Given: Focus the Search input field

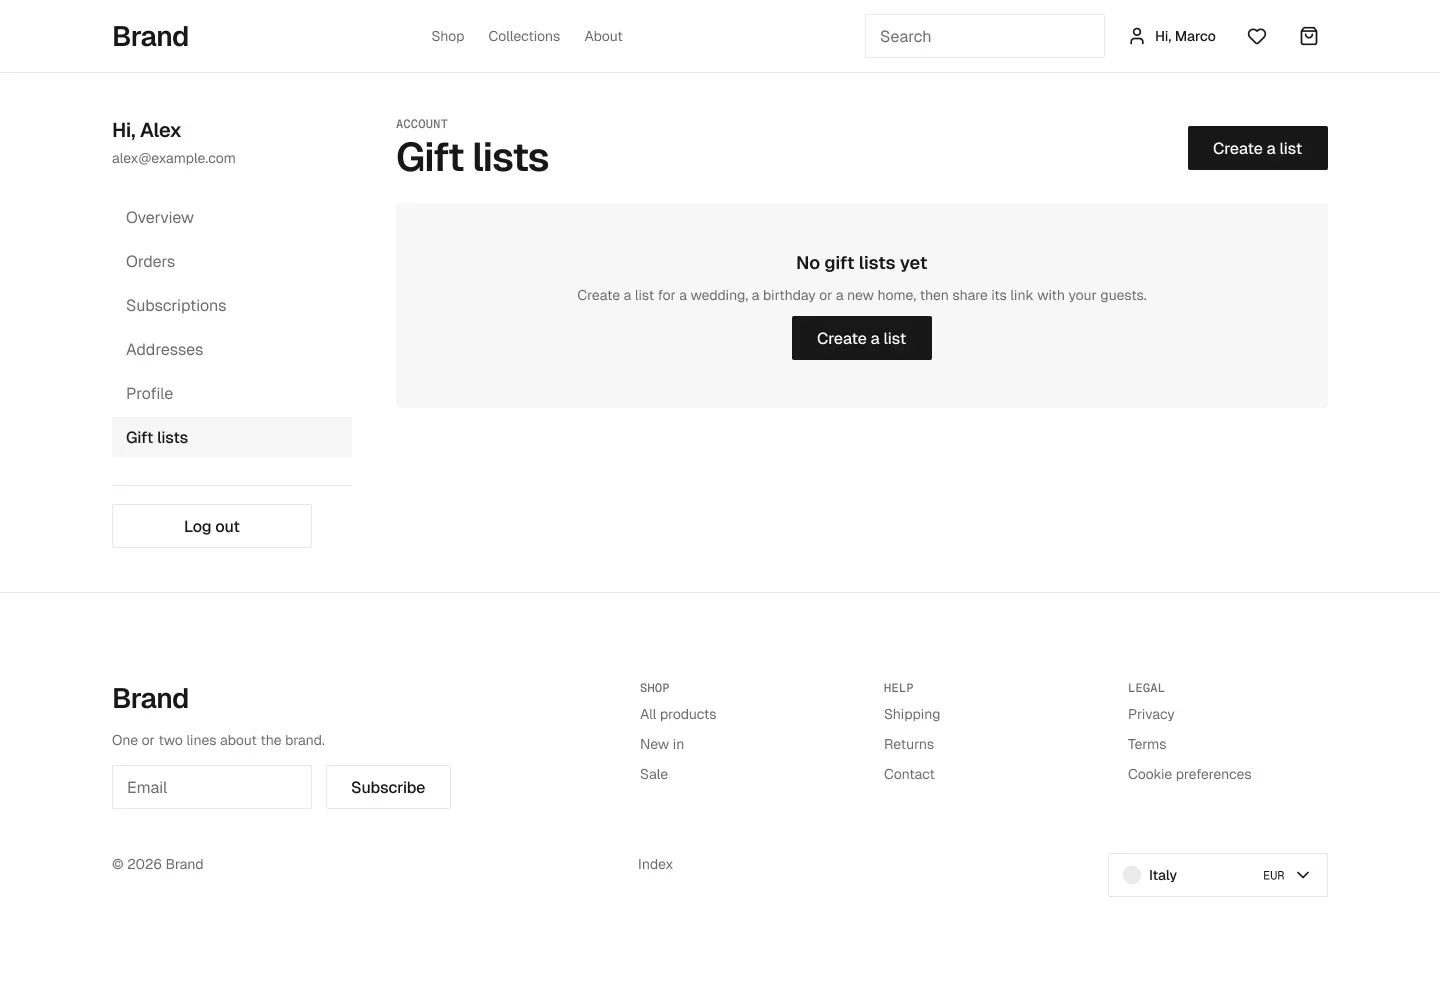Looking at the screenshot, I should click(985, 36).
